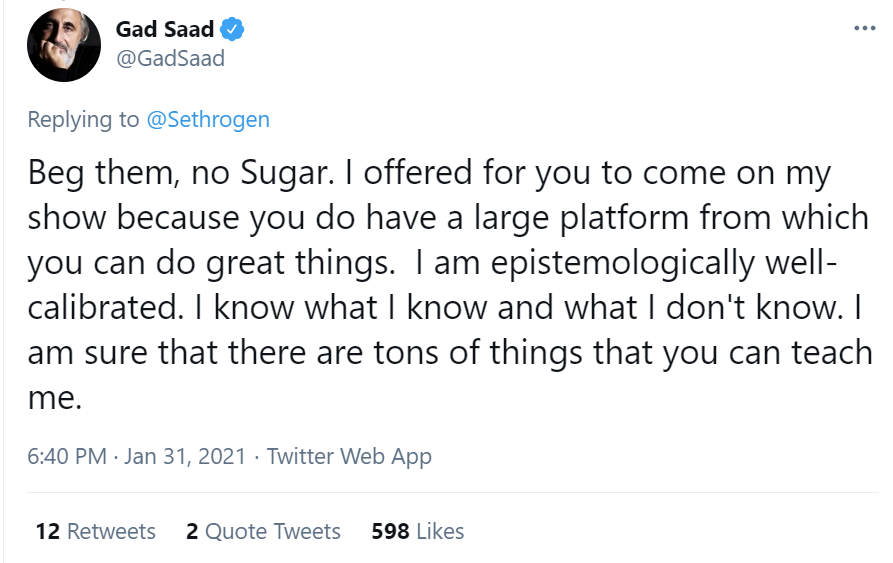Click the Jan 31, 2021 date
The width and height of the screenshot is (893, 563).
[184, 457]
